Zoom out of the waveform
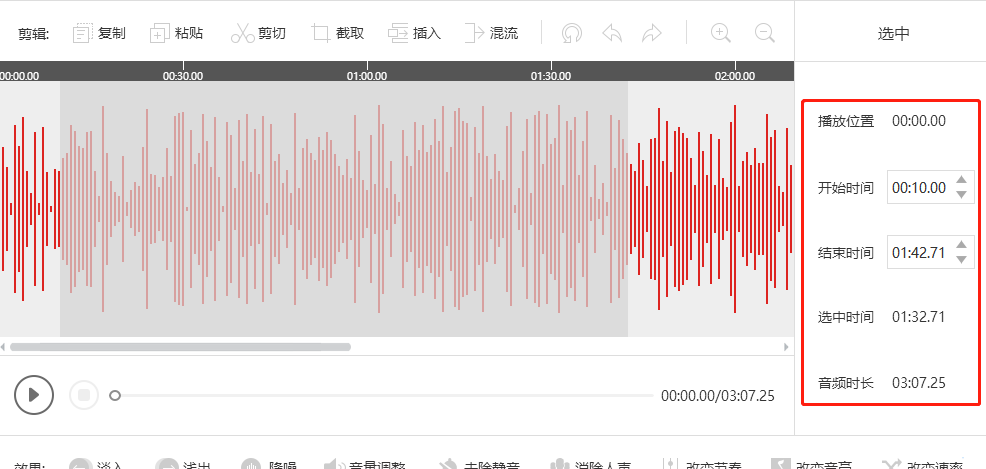The image size is (986, 469). click(x=765, y=33)
